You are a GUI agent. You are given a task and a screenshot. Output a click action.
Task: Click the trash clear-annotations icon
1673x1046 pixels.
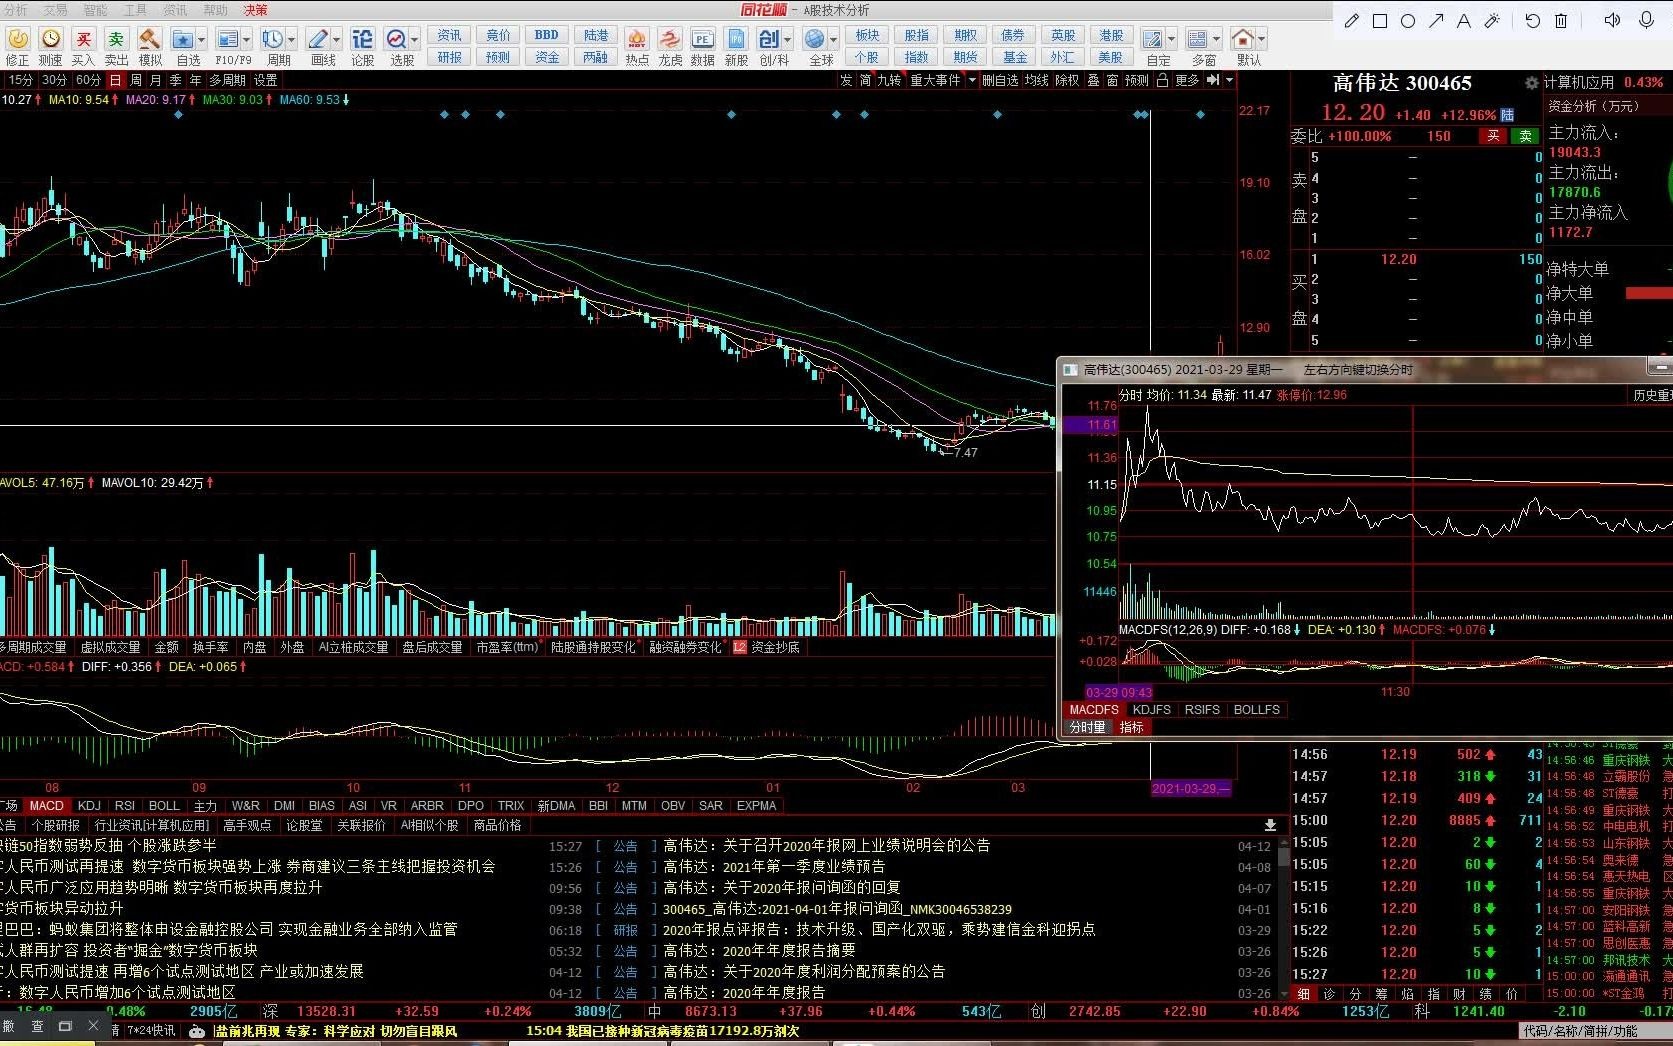pyautogui.click(x=1560, y=20)
